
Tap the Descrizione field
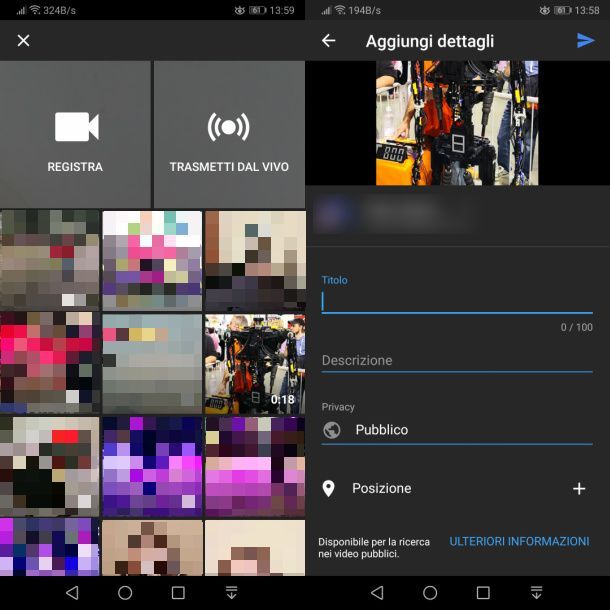click(x=457, y=361)
